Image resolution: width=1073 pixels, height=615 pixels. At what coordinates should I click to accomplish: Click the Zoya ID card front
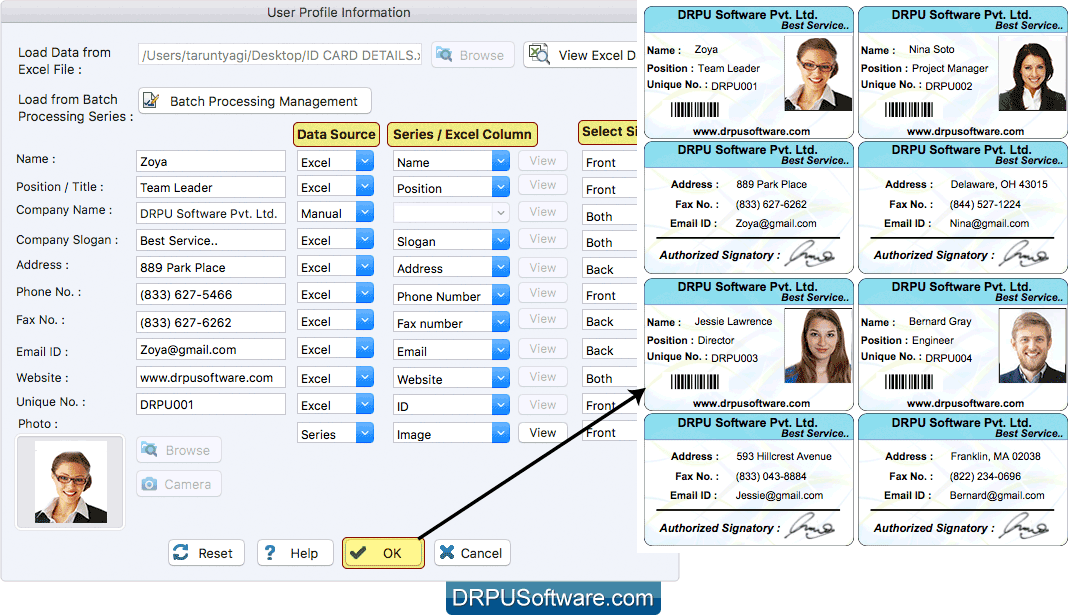(x=749, y=72)
